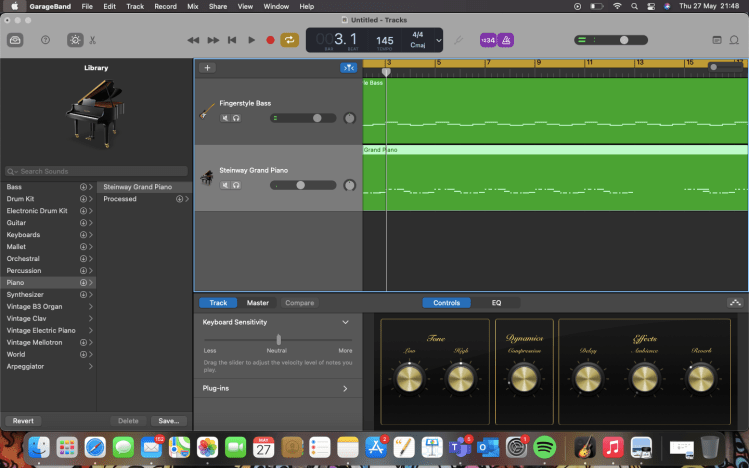Click the Rewind transport button
The height and width of the screenshot is (468, 749).
193,40
